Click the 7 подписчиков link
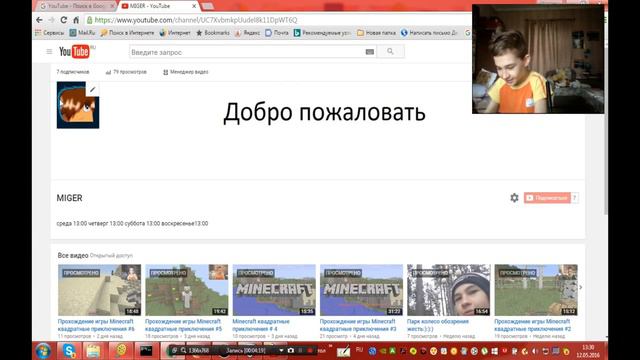The image size is (640, 360). coord(73,72)
